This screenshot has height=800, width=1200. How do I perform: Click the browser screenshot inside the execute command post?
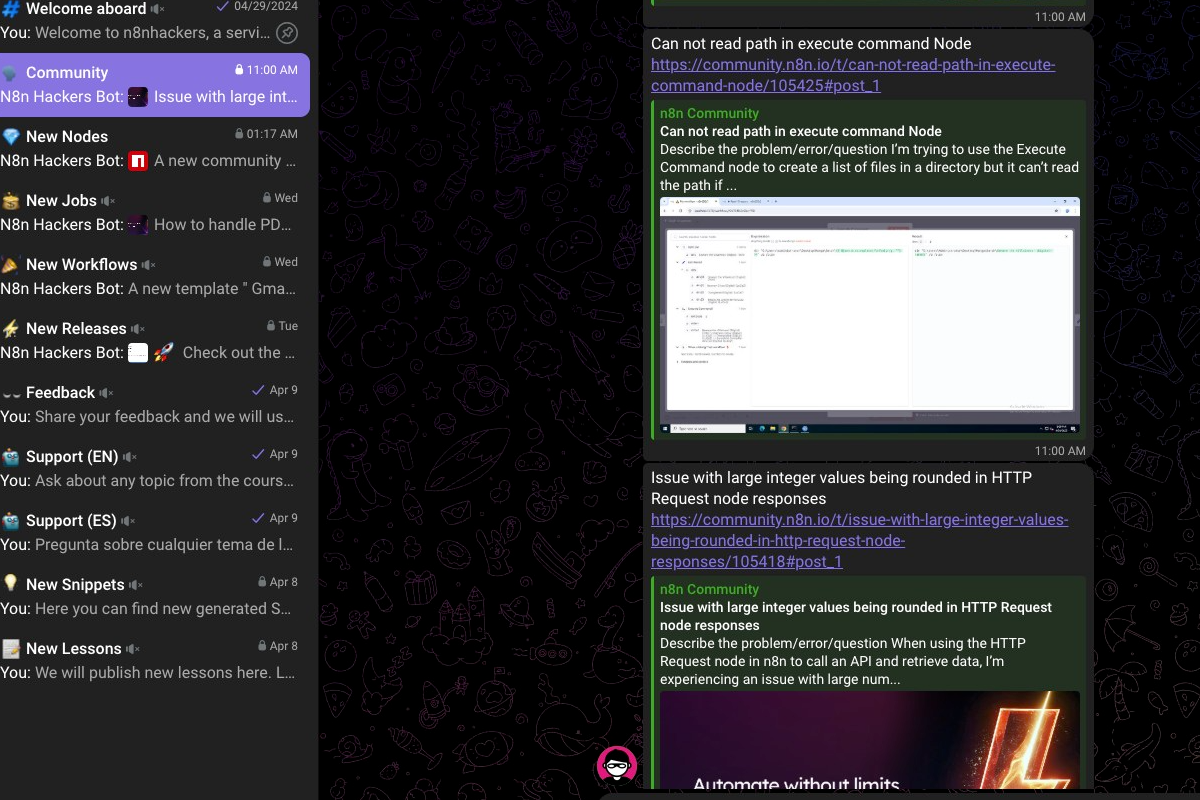[x=869, y=313]
